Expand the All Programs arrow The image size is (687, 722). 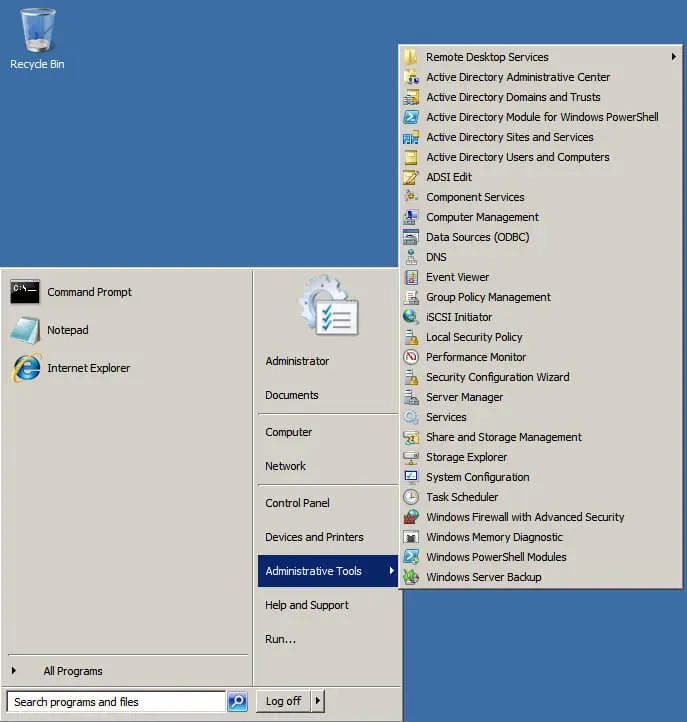pyautogui.click(x=14, y=670)
